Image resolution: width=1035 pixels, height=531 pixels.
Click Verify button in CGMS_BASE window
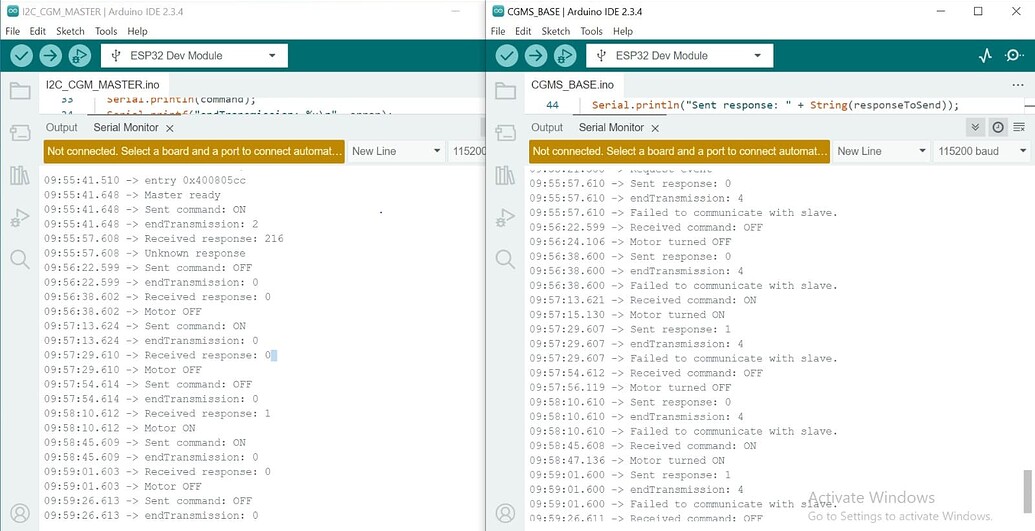pos(507,55)
